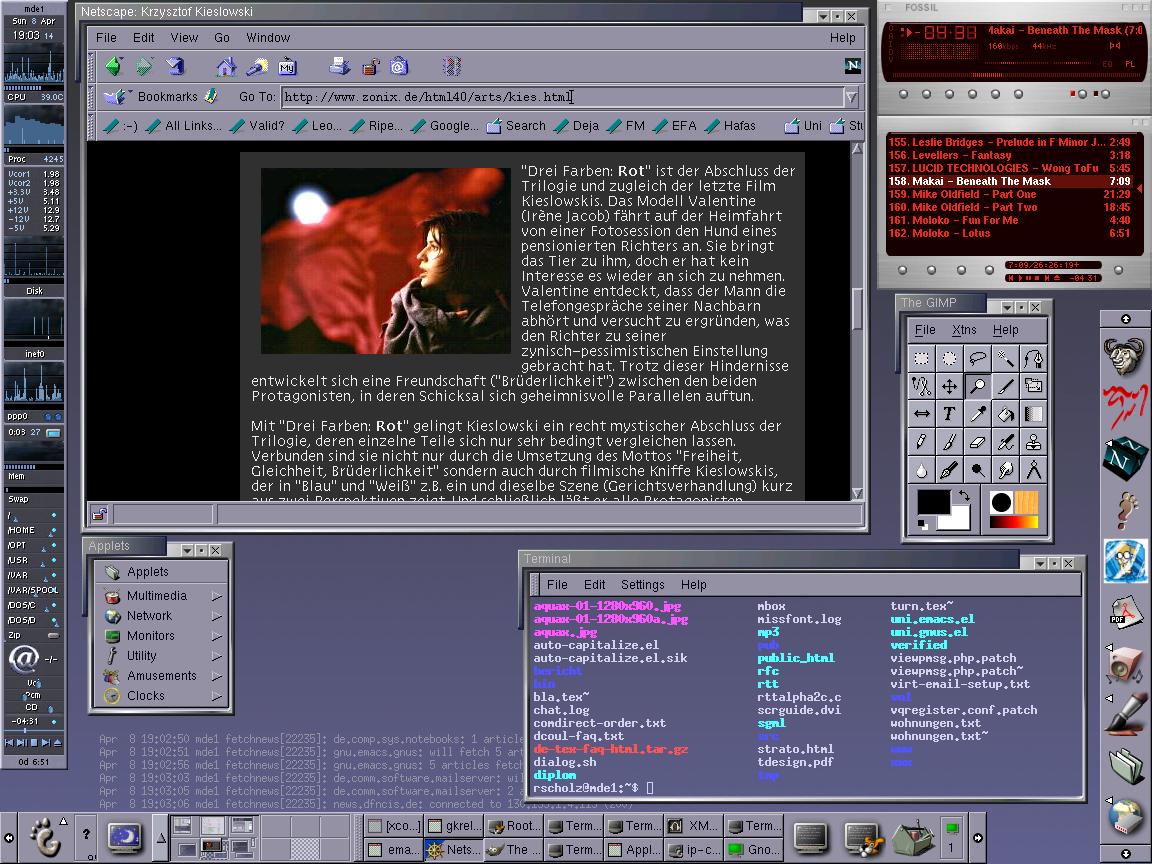Choose the Text tool in GIMP toolbox
Viewport: 1152px width, 864px height.
[949, 414]
